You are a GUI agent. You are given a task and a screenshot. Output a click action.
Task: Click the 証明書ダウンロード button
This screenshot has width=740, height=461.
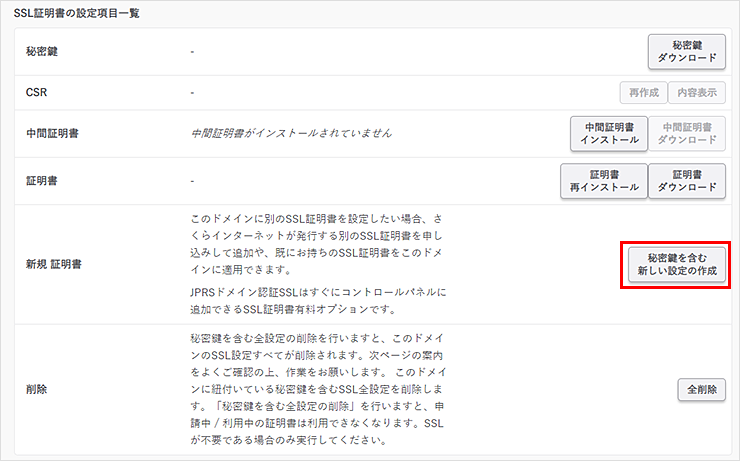(x=686, y=180)
